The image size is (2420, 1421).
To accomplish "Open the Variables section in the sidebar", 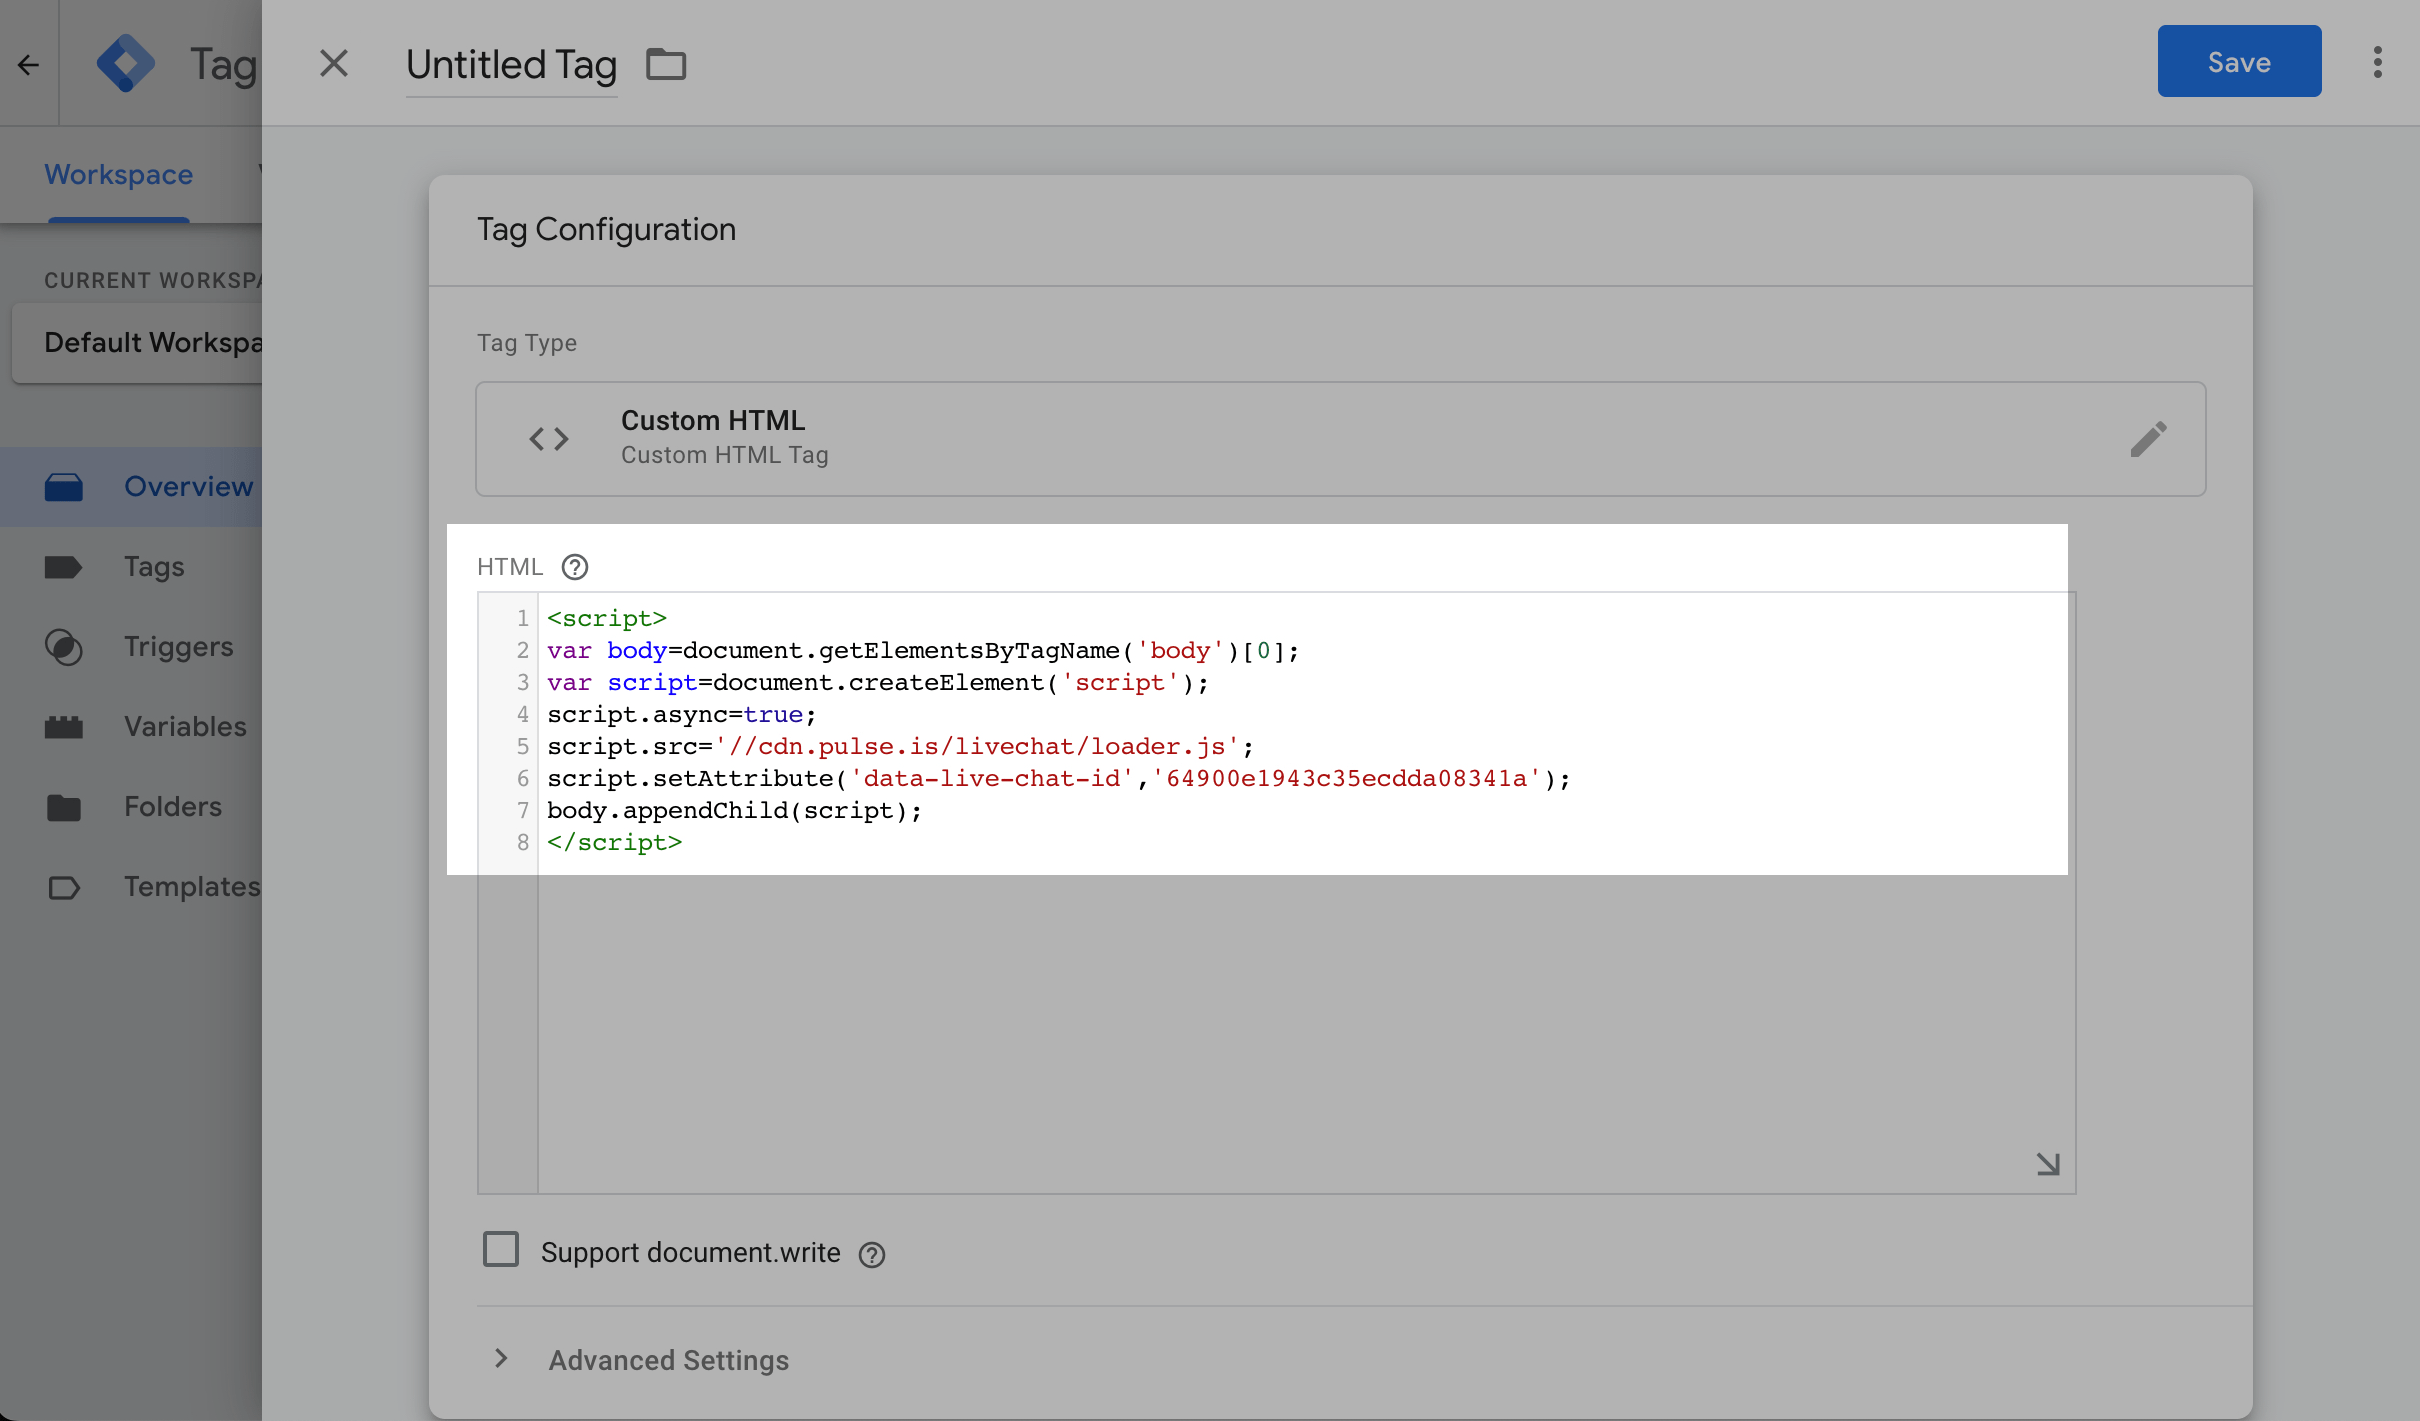I will coord(184,727).
